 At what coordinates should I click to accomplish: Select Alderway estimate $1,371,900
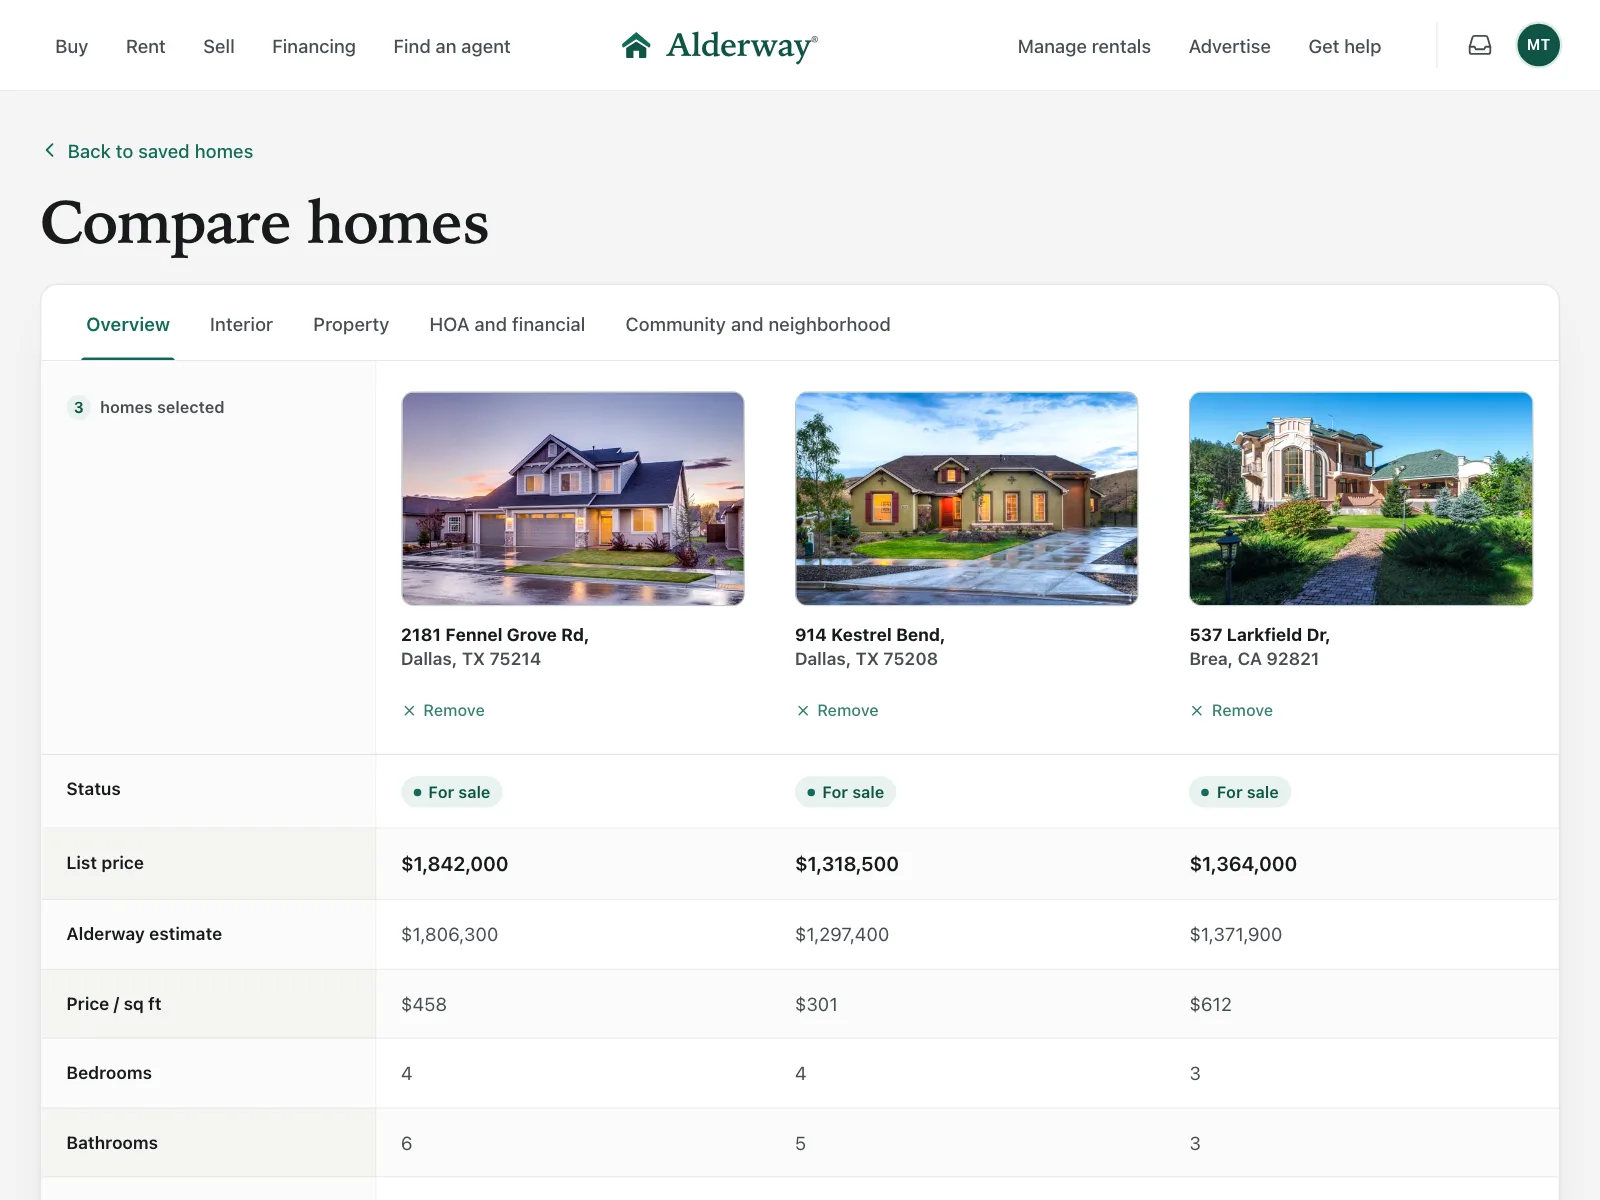pyautogui.click(x=1236, y=934)
